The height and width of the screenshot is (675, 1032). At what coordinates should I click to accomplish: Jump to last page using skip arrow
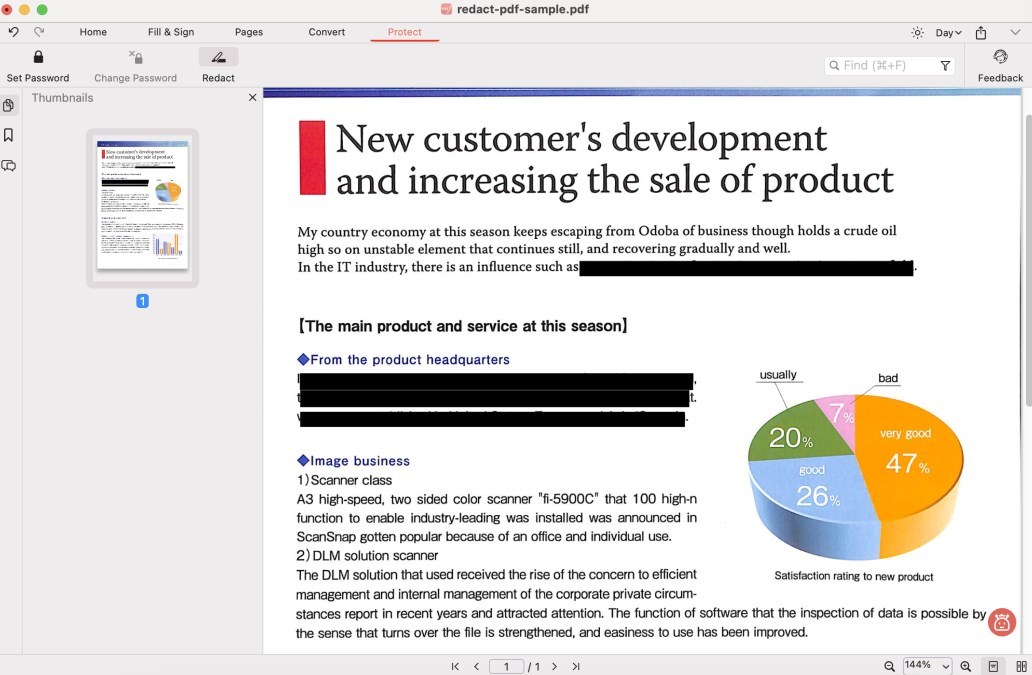[576, 666]
